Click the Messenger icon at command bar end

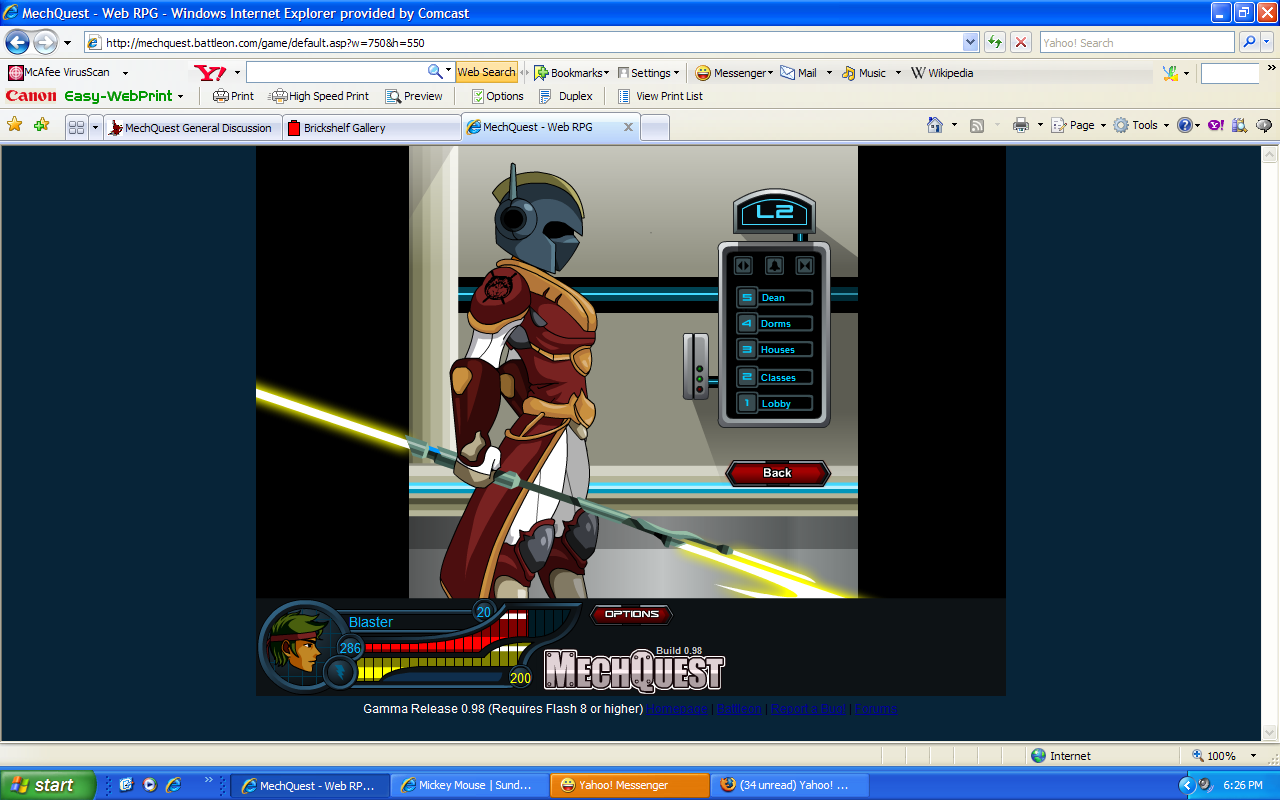point(1264,125)
